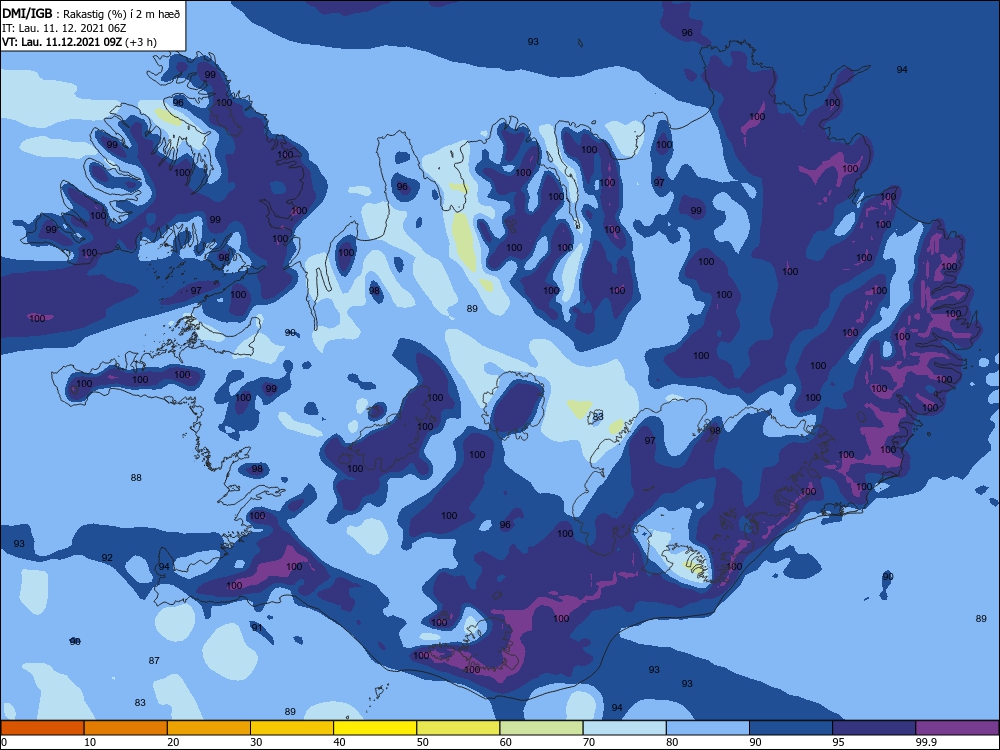Image resolution: width=1000 pixels, height=750 pixels.
Task: Click the '87' value on the map
Action: pos(154,661)
